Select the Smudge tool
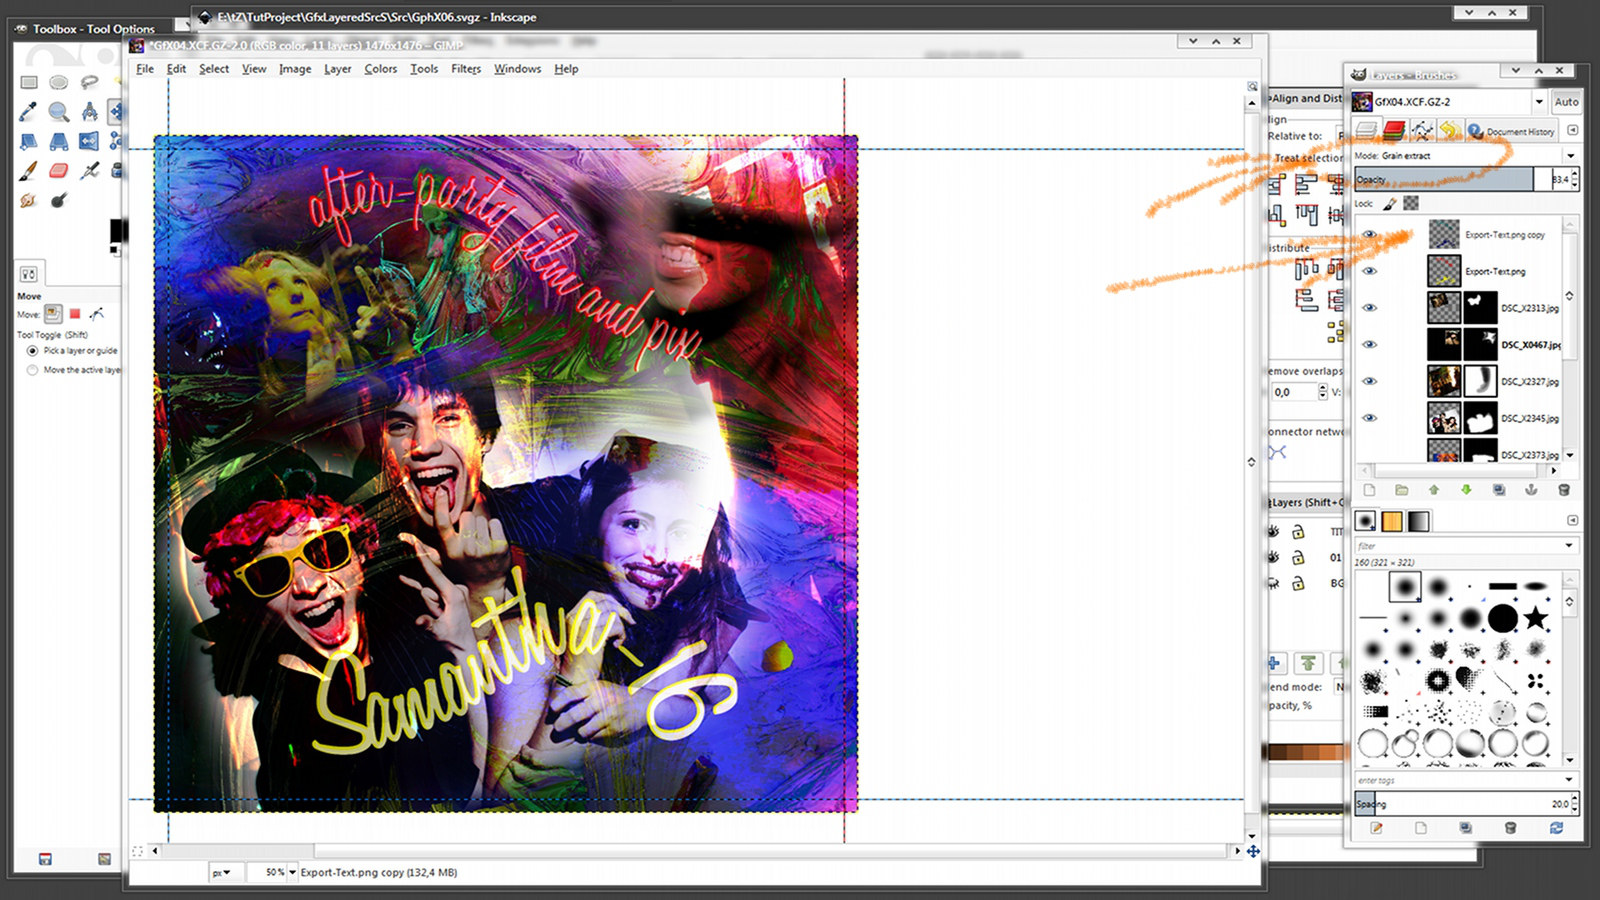The height and width of the screenshot is (900, 1600). pyautogui.click(x=26, y=199)
